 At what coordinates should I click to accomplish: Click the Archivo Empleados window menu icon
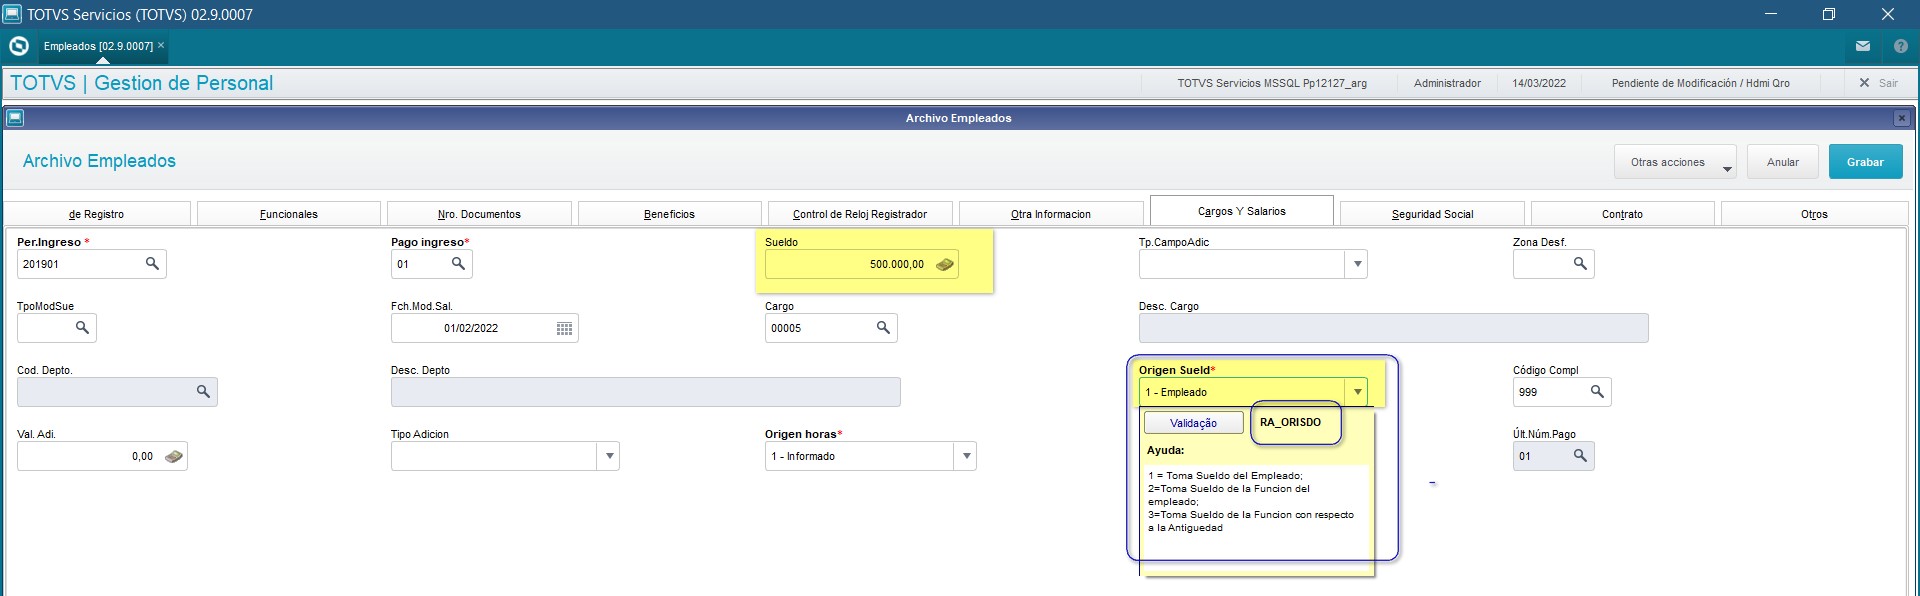pos(14,118)
